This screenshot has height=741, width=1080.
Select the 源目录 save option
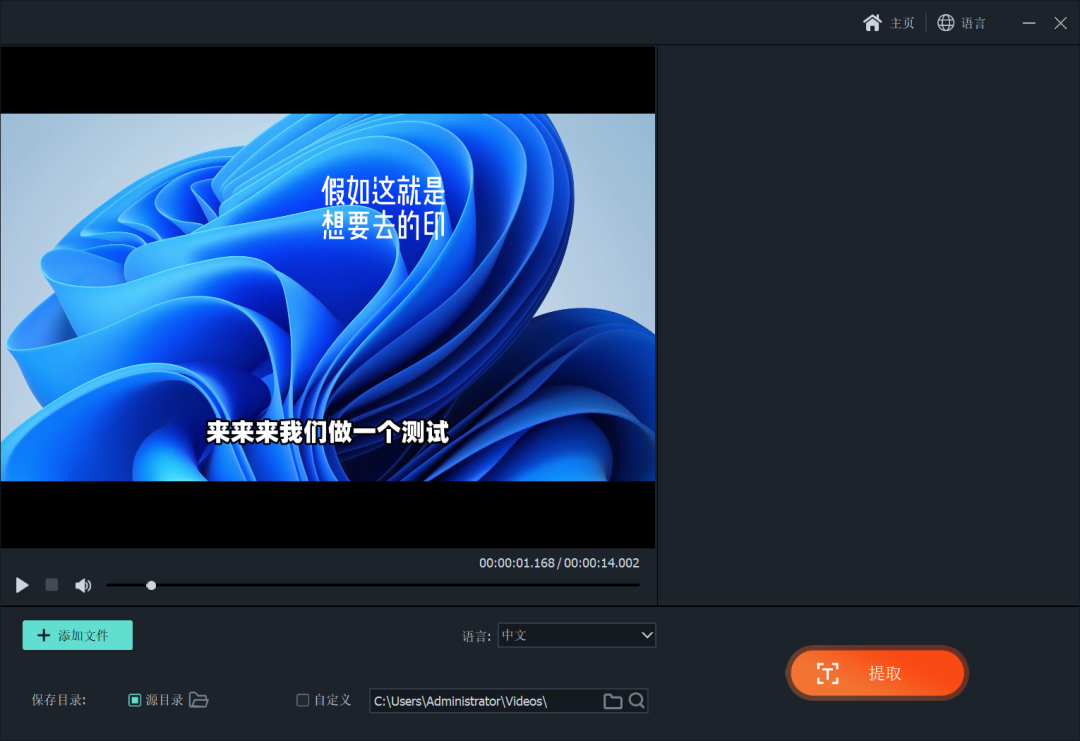[135, 700]
